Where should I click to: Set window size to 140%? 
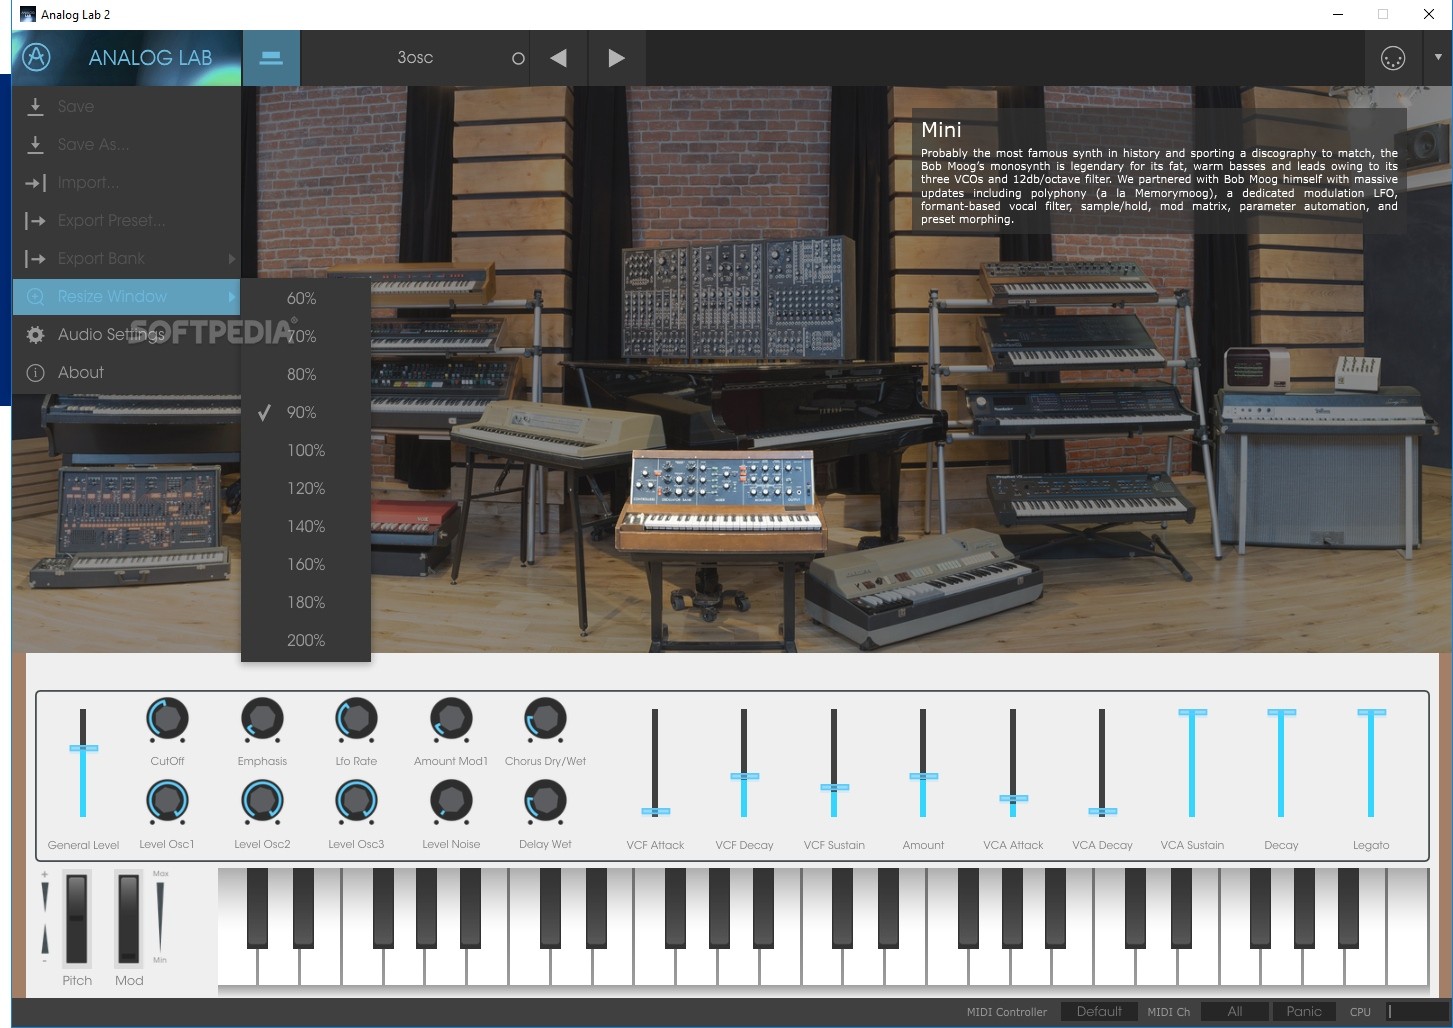306,526
